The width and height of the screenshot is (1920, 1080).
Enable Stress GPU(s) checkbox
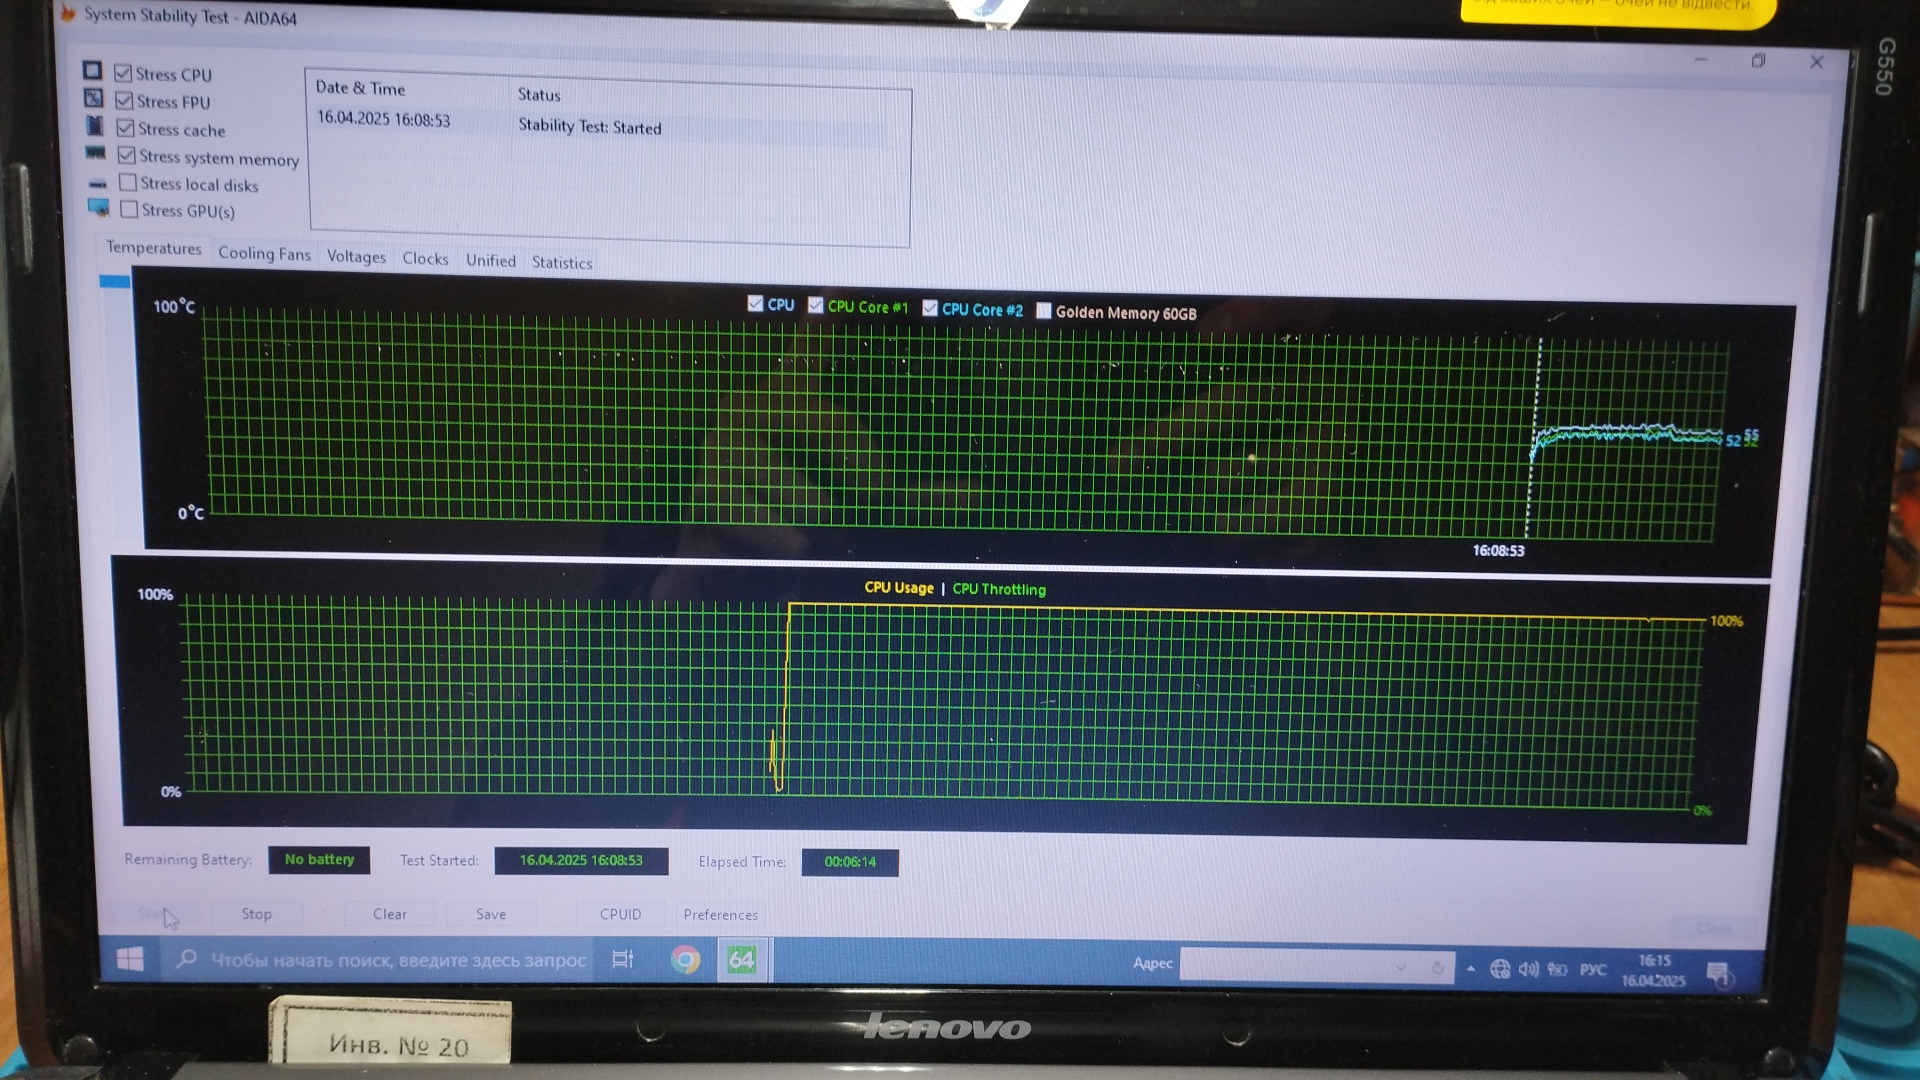pyautogui.click(x=129, y=209)
